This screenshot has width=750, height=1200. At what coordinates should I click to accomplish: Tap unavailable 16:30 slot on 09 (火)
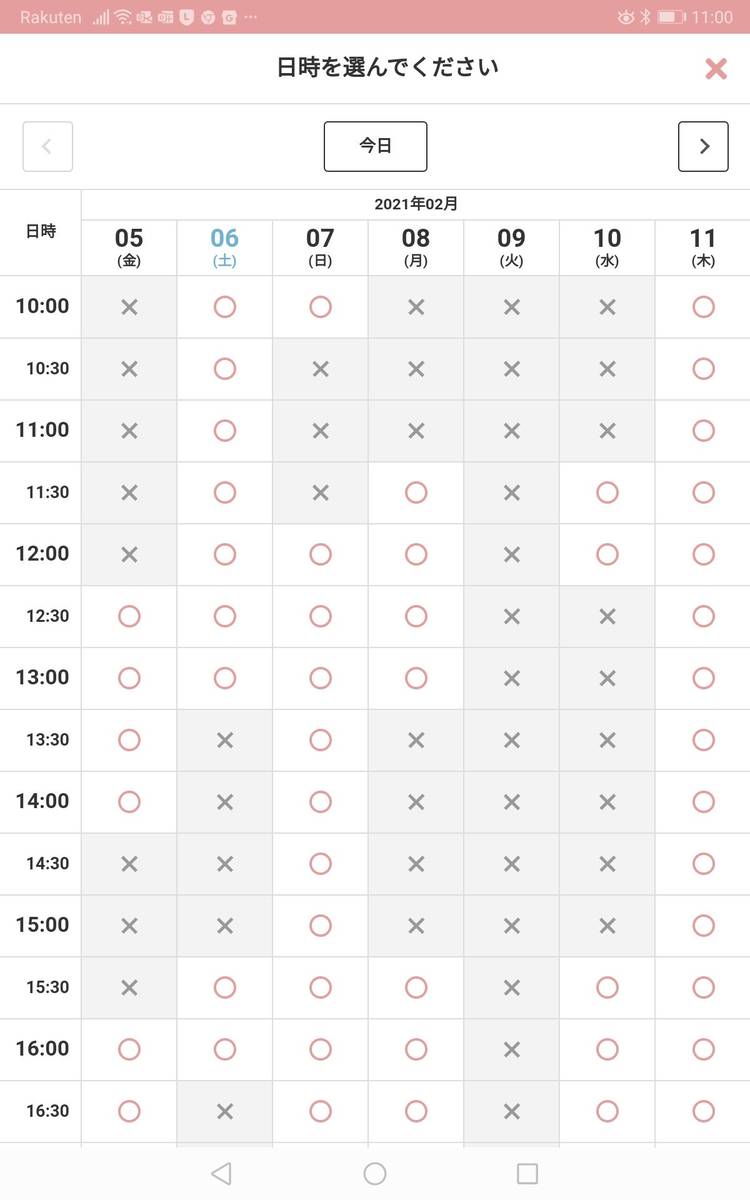coord(512,1111)
